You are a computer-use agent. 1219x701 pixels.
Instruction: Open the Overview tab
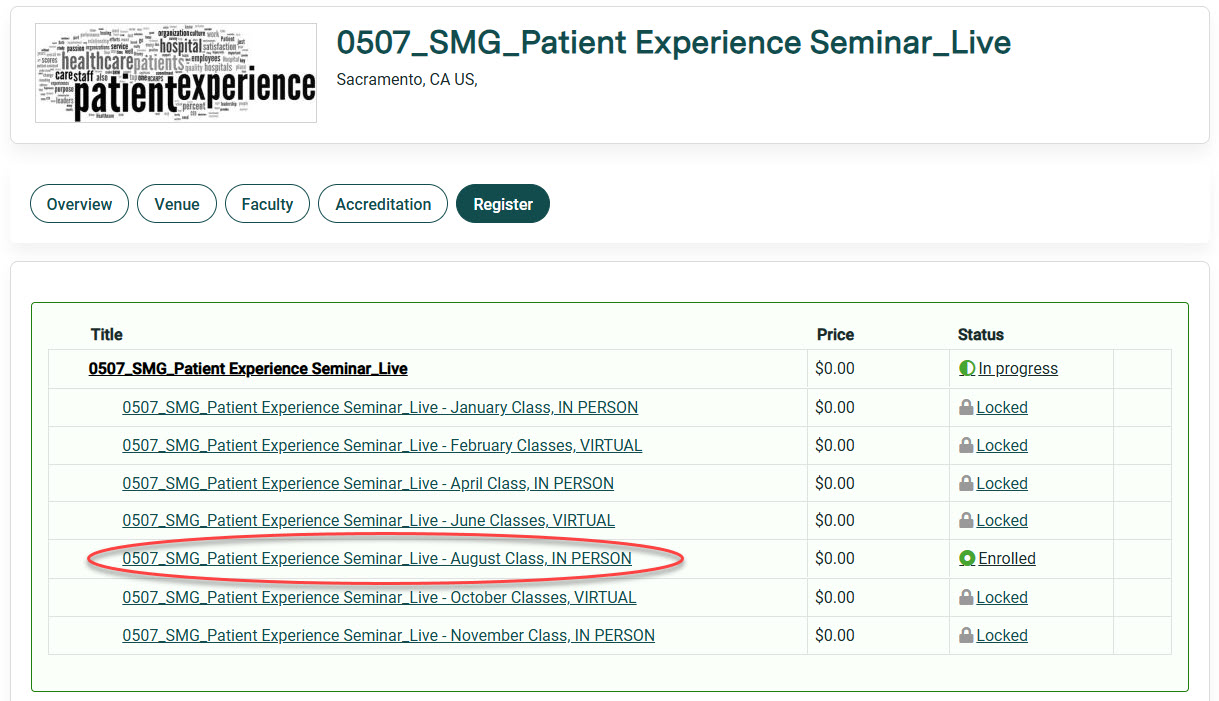[x=79, y=204]
